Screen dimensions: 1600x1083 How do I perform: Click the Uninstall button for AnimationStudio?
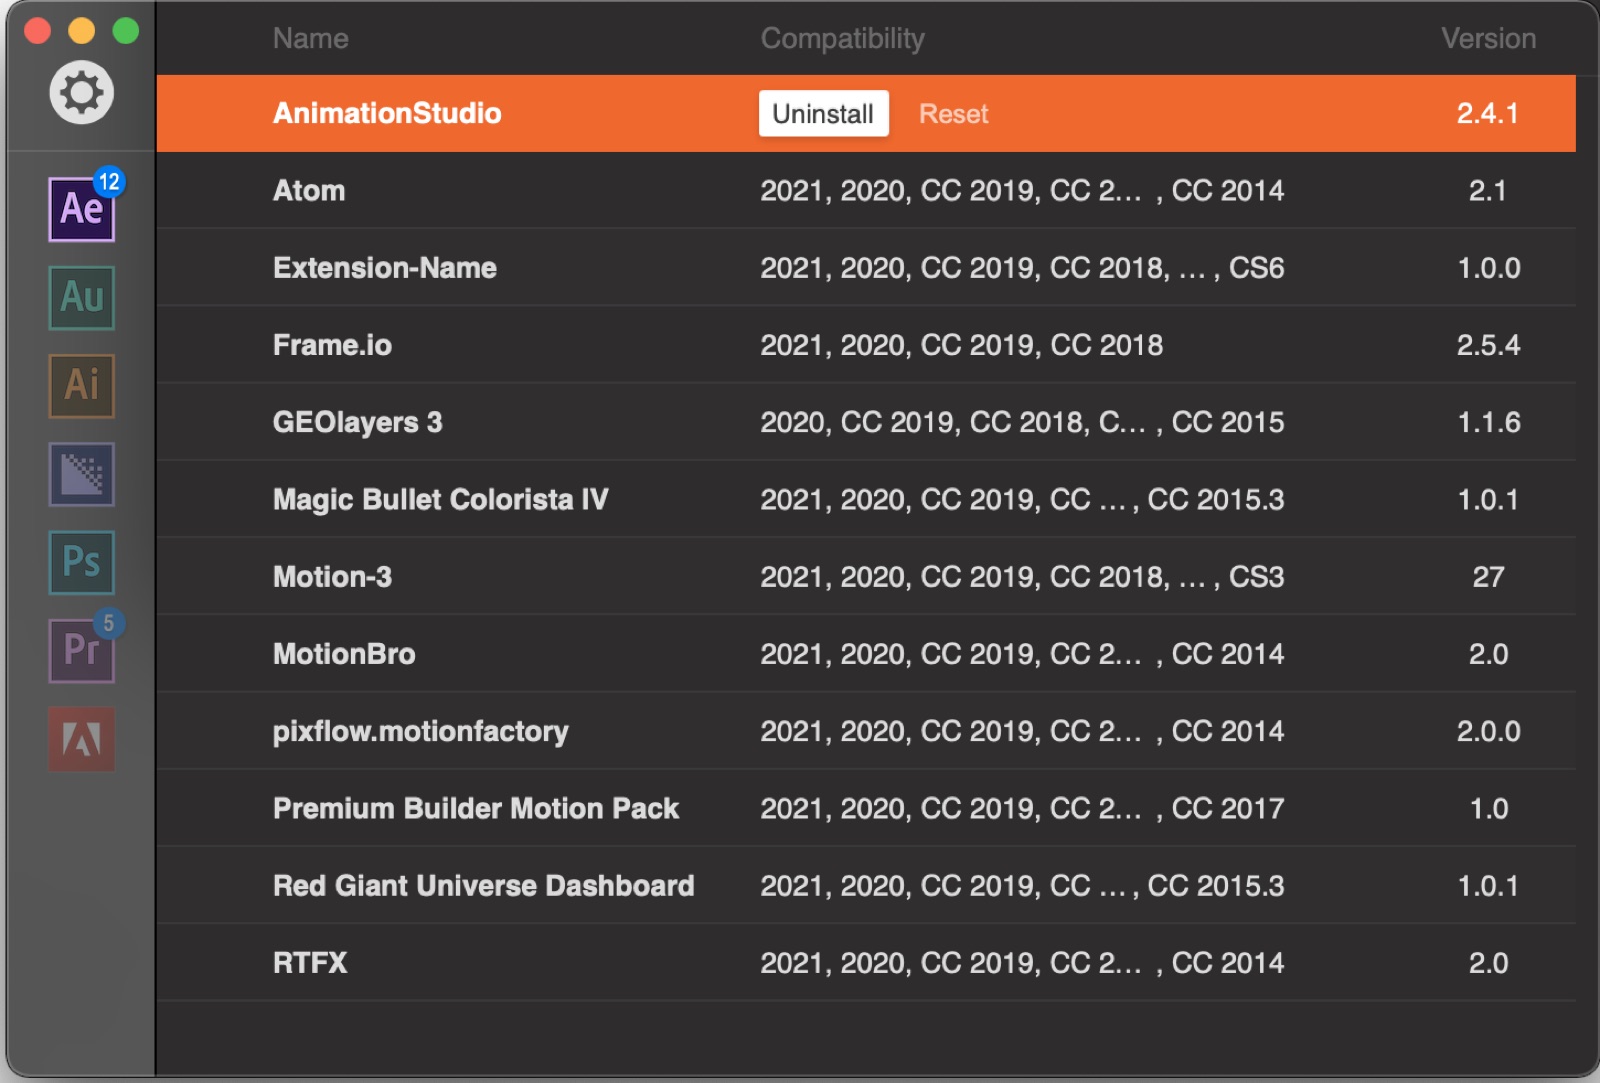823,114
